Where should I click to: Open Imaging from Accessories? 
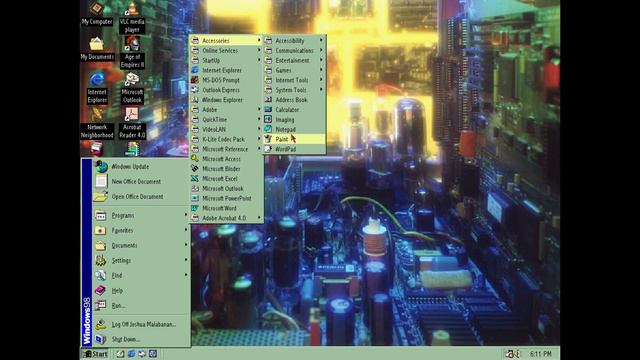point(294,120)
